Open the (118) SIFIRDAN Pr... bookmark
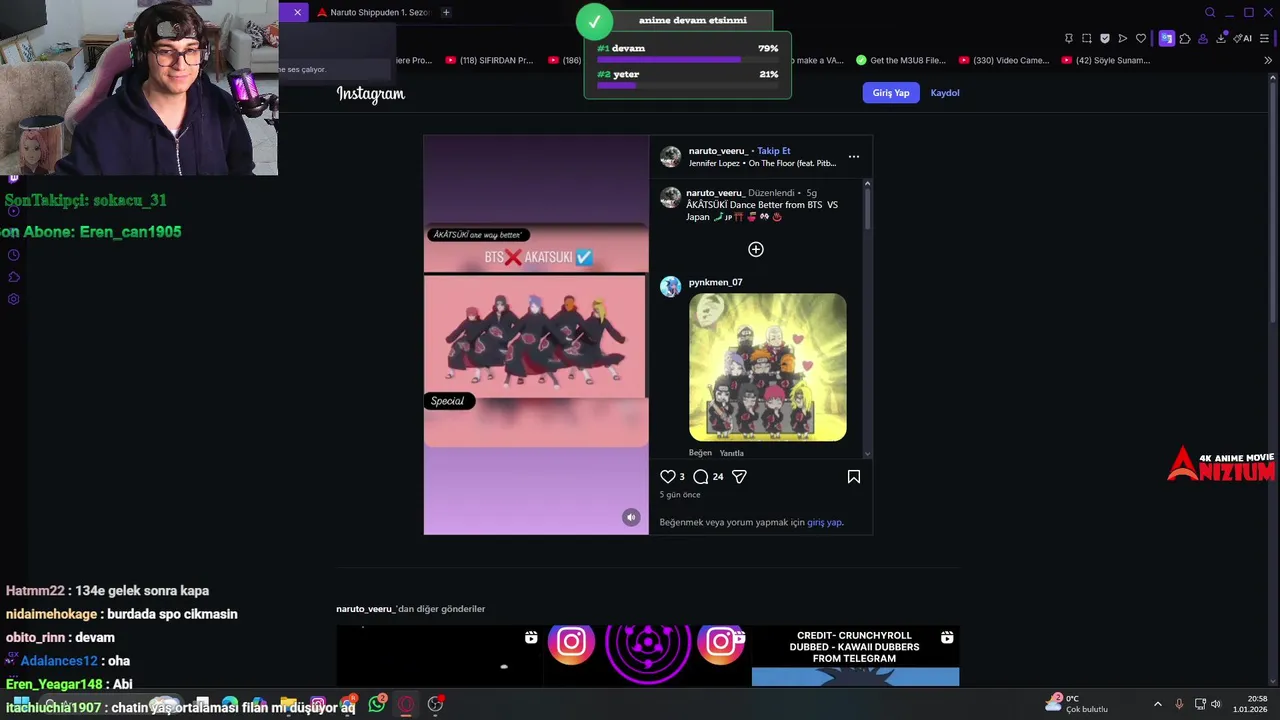The height and width of the screenshot is (720, 1280). [x=489, y=61]
